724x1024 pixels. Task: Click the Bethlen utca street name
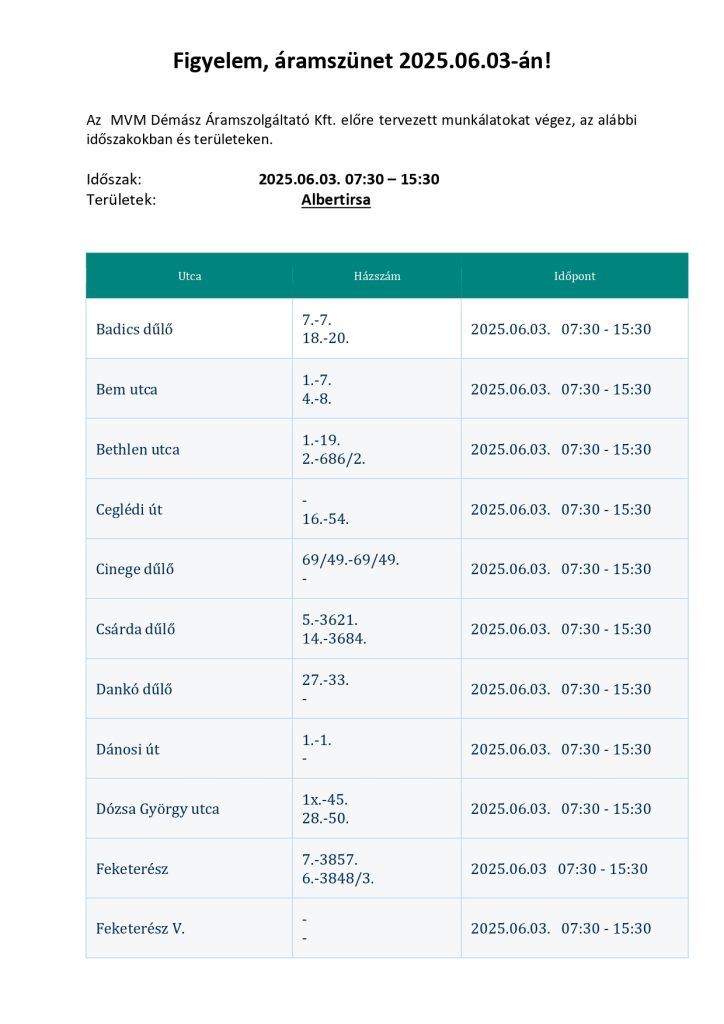[x=138, y=449]
